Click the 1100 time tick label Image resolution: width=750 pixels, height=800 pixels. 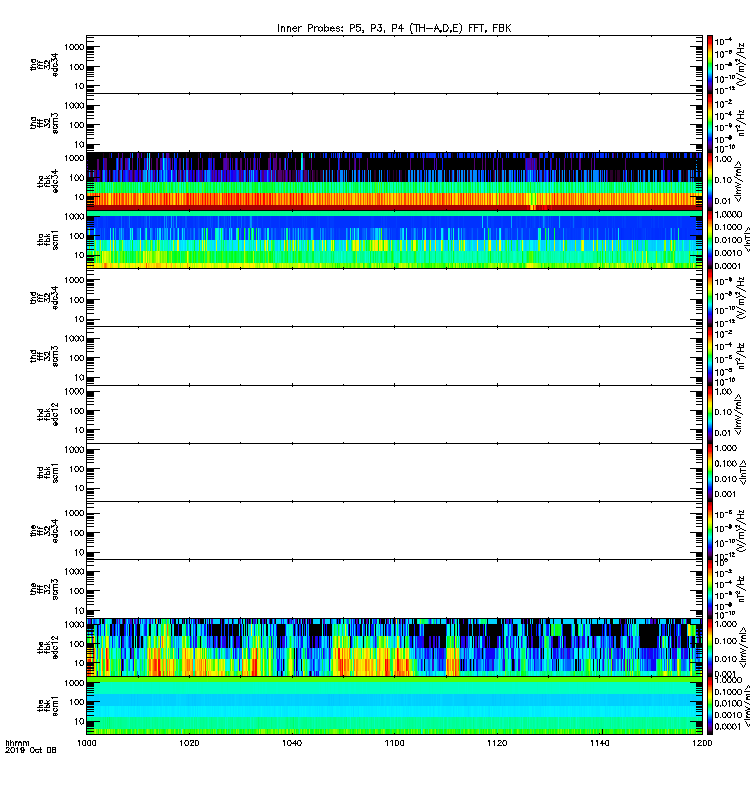tap(394, 743)
